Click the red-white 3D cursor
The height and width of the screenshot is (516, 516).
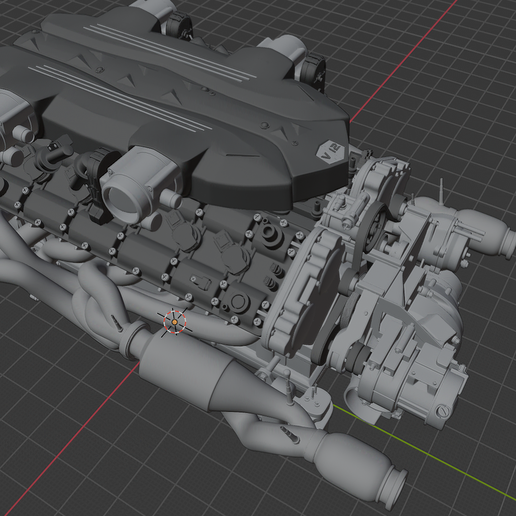[175, 321]
